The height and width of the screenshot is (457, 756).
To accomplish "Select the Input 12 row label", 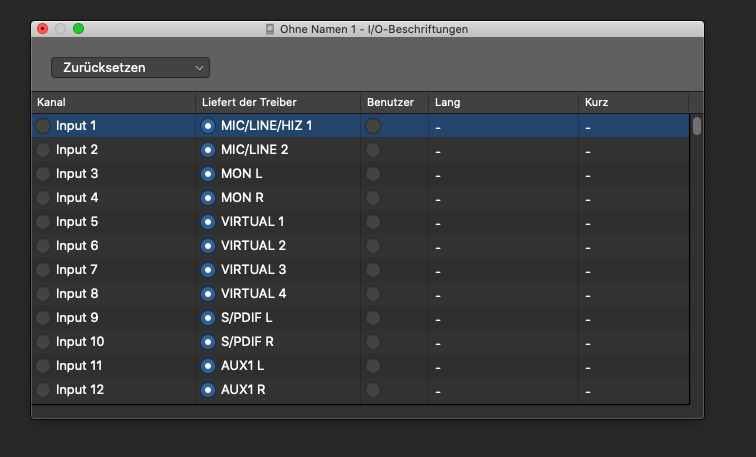I will pyautogui.click(x=80, y=390).
